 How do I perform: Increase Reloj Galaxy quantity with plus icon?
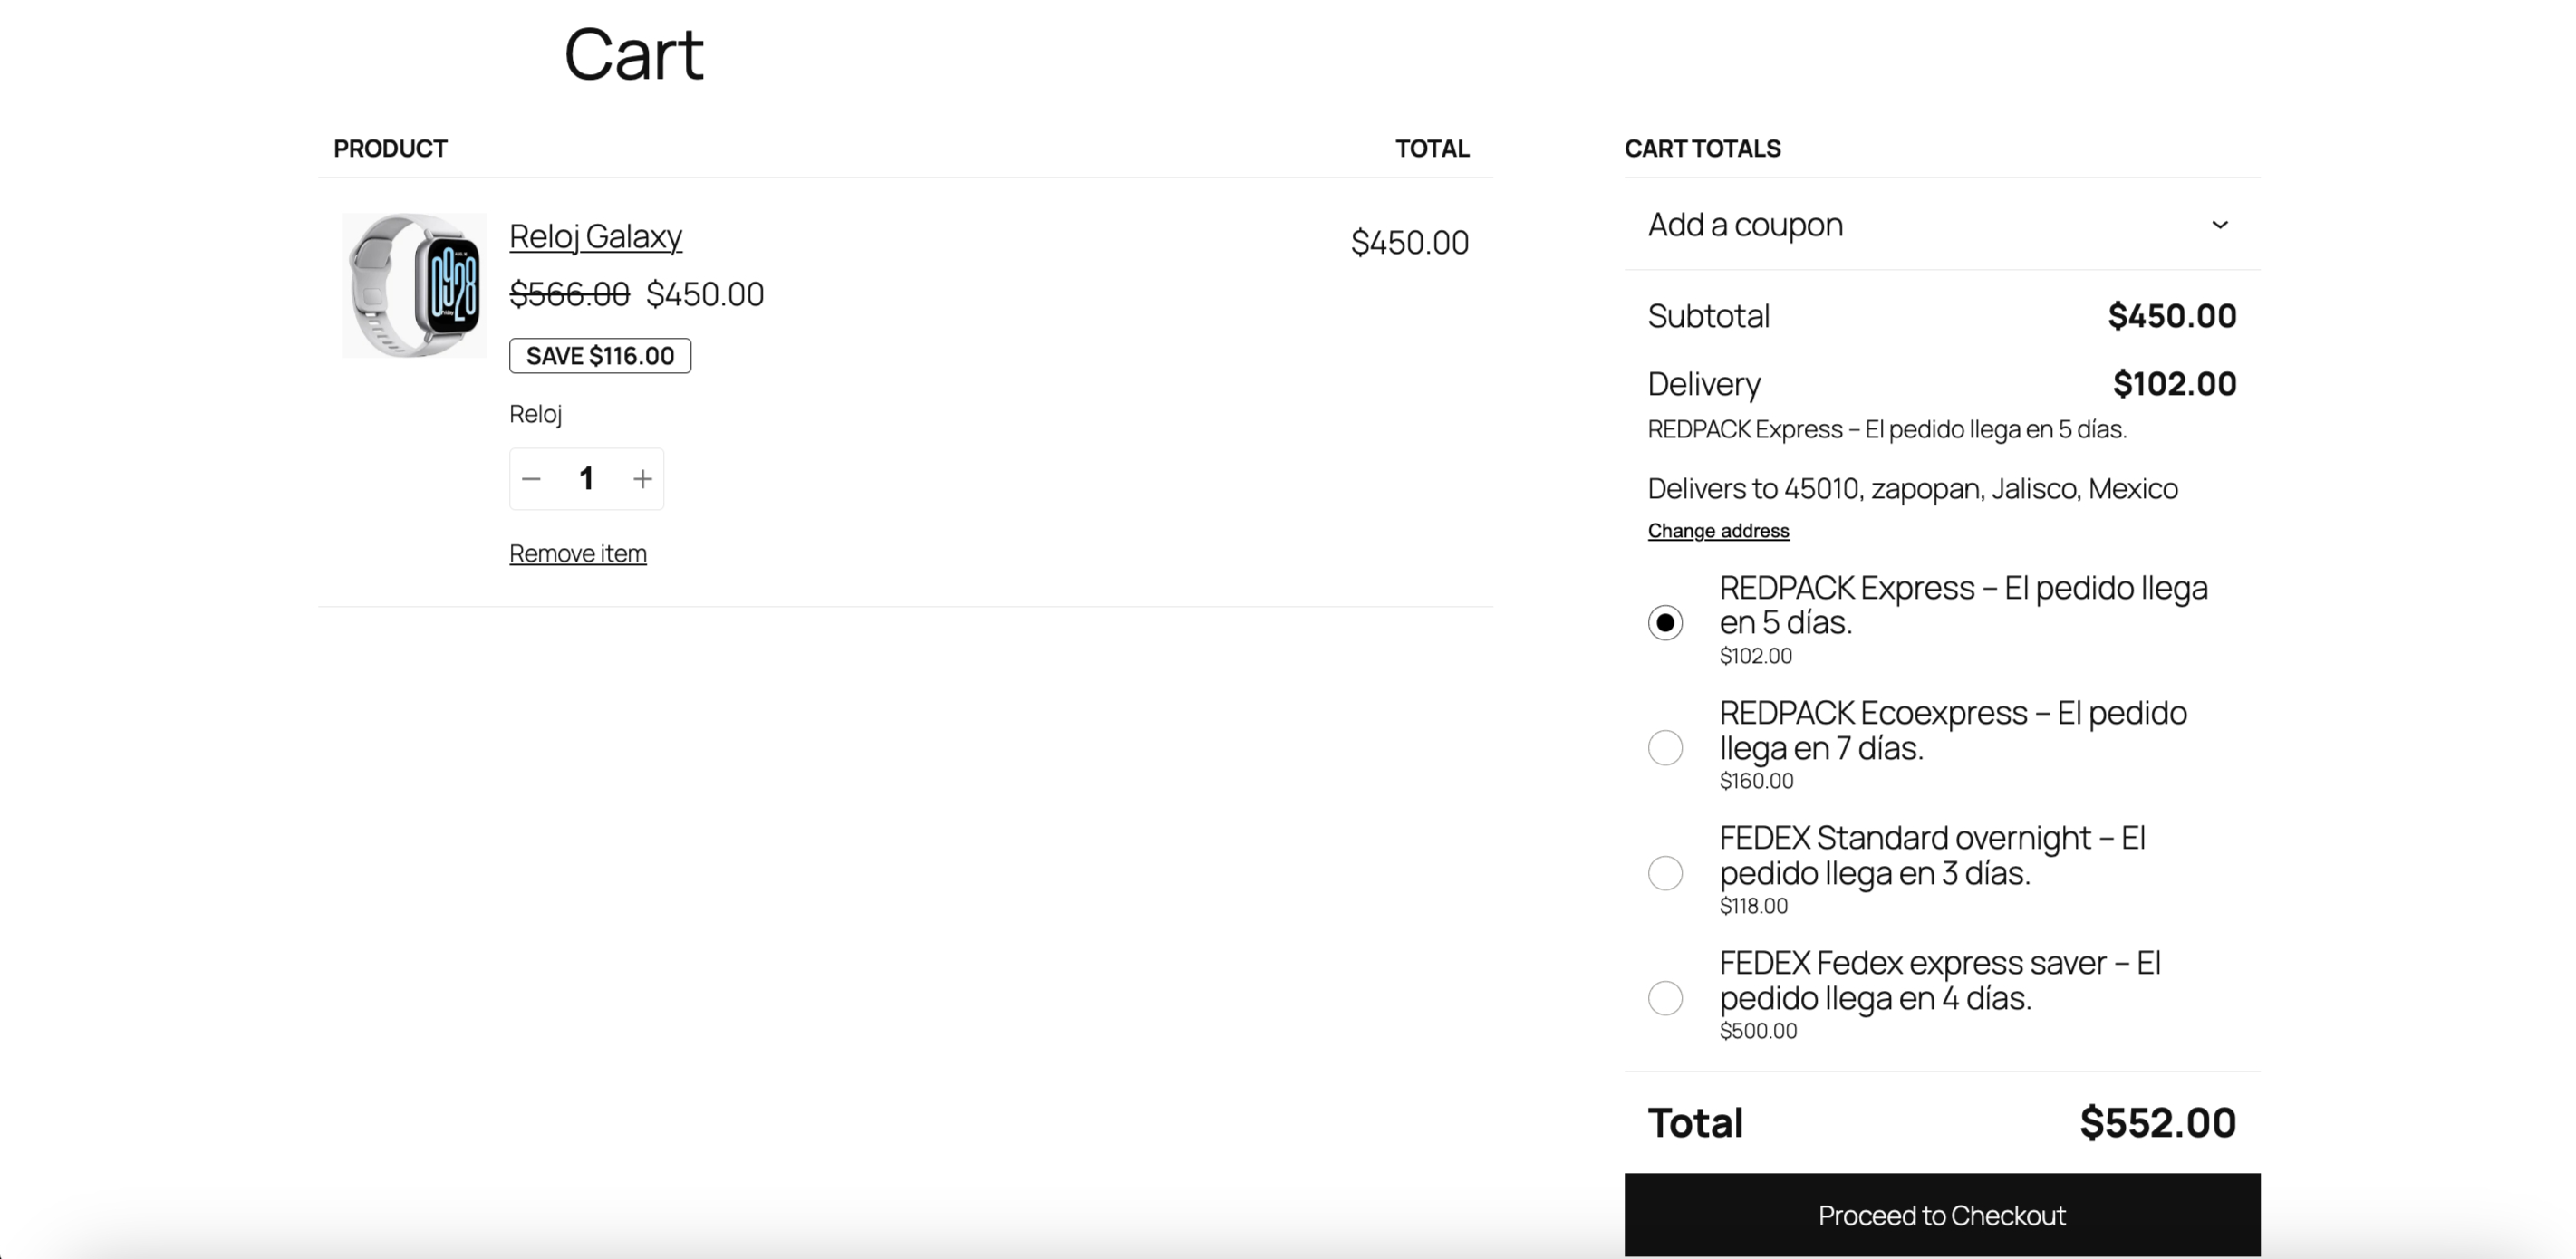[x=643, y=479]
